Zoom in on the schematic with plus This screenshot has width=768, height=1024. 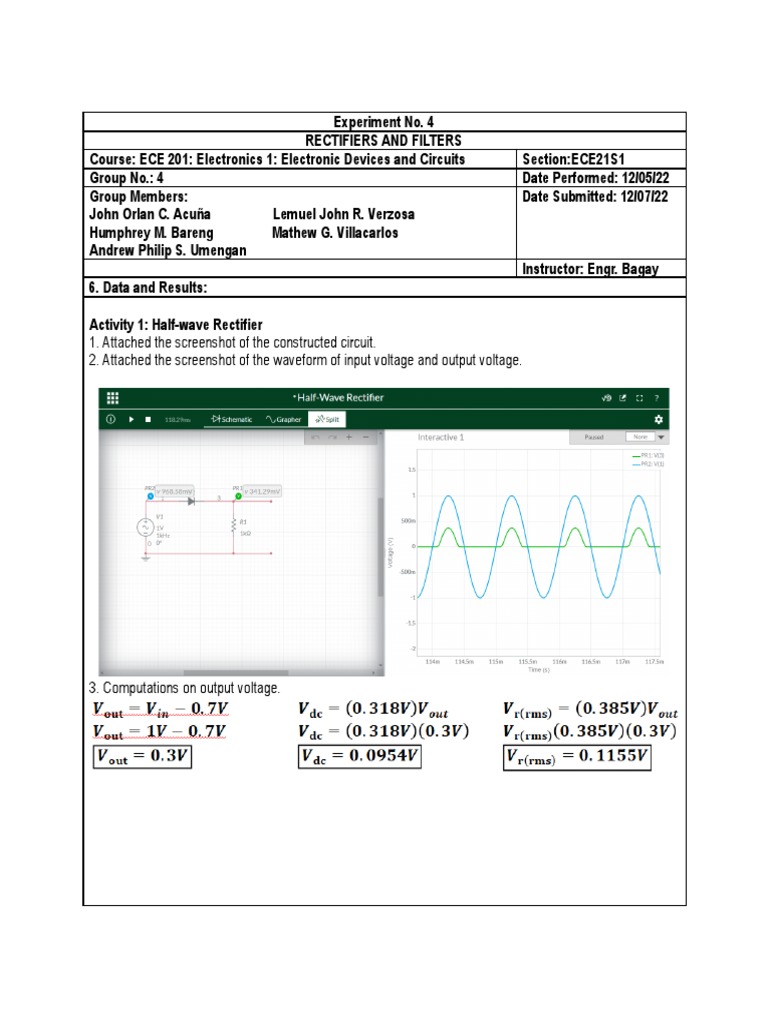click(x=349, y=437)
